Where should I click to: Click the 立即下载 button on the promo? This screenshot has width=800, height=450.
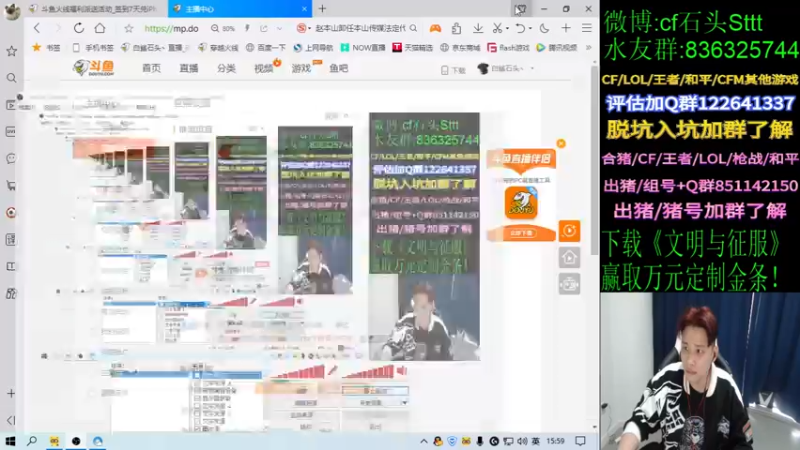[521, 233]
